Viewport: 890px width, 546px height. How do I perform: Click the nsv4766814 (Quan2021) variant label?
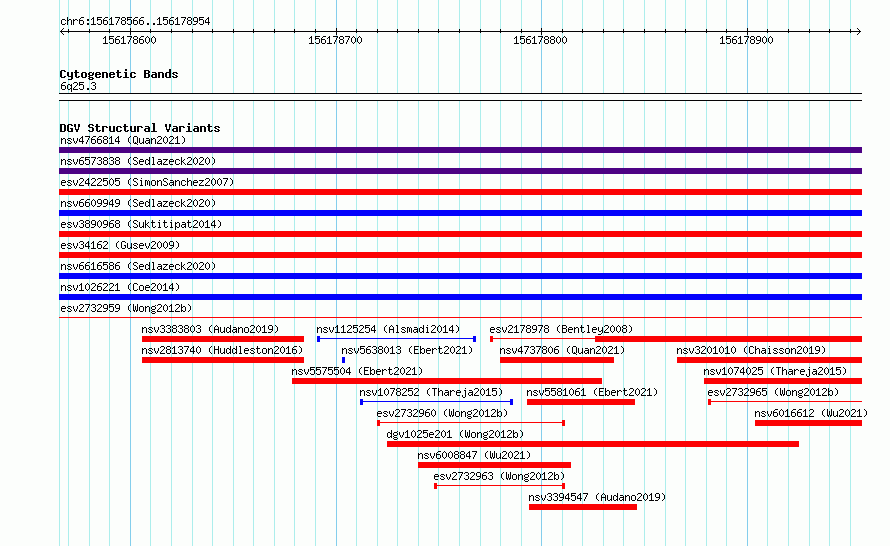point(123,140)
